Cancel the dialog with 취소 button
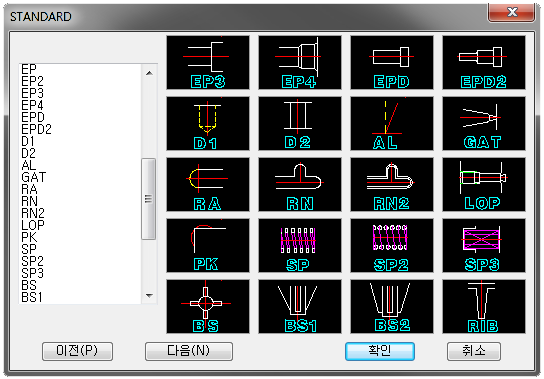The image size is (544, 379). pyautogui.click(x=474, y=351)
